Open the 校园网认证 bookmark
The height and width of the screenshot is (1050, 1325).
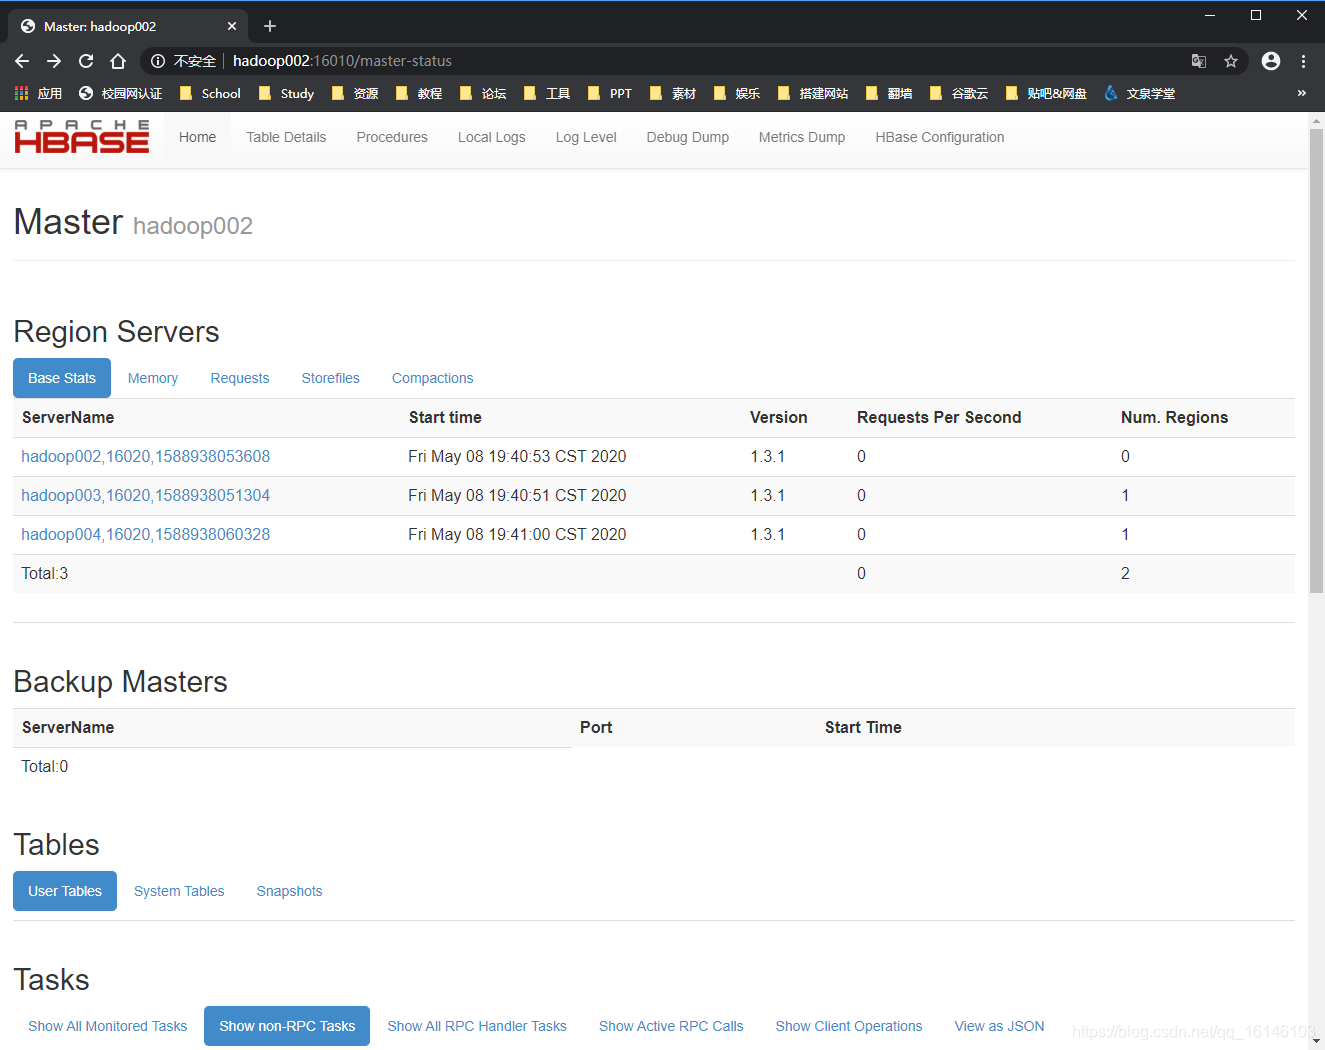pos(120,93)
